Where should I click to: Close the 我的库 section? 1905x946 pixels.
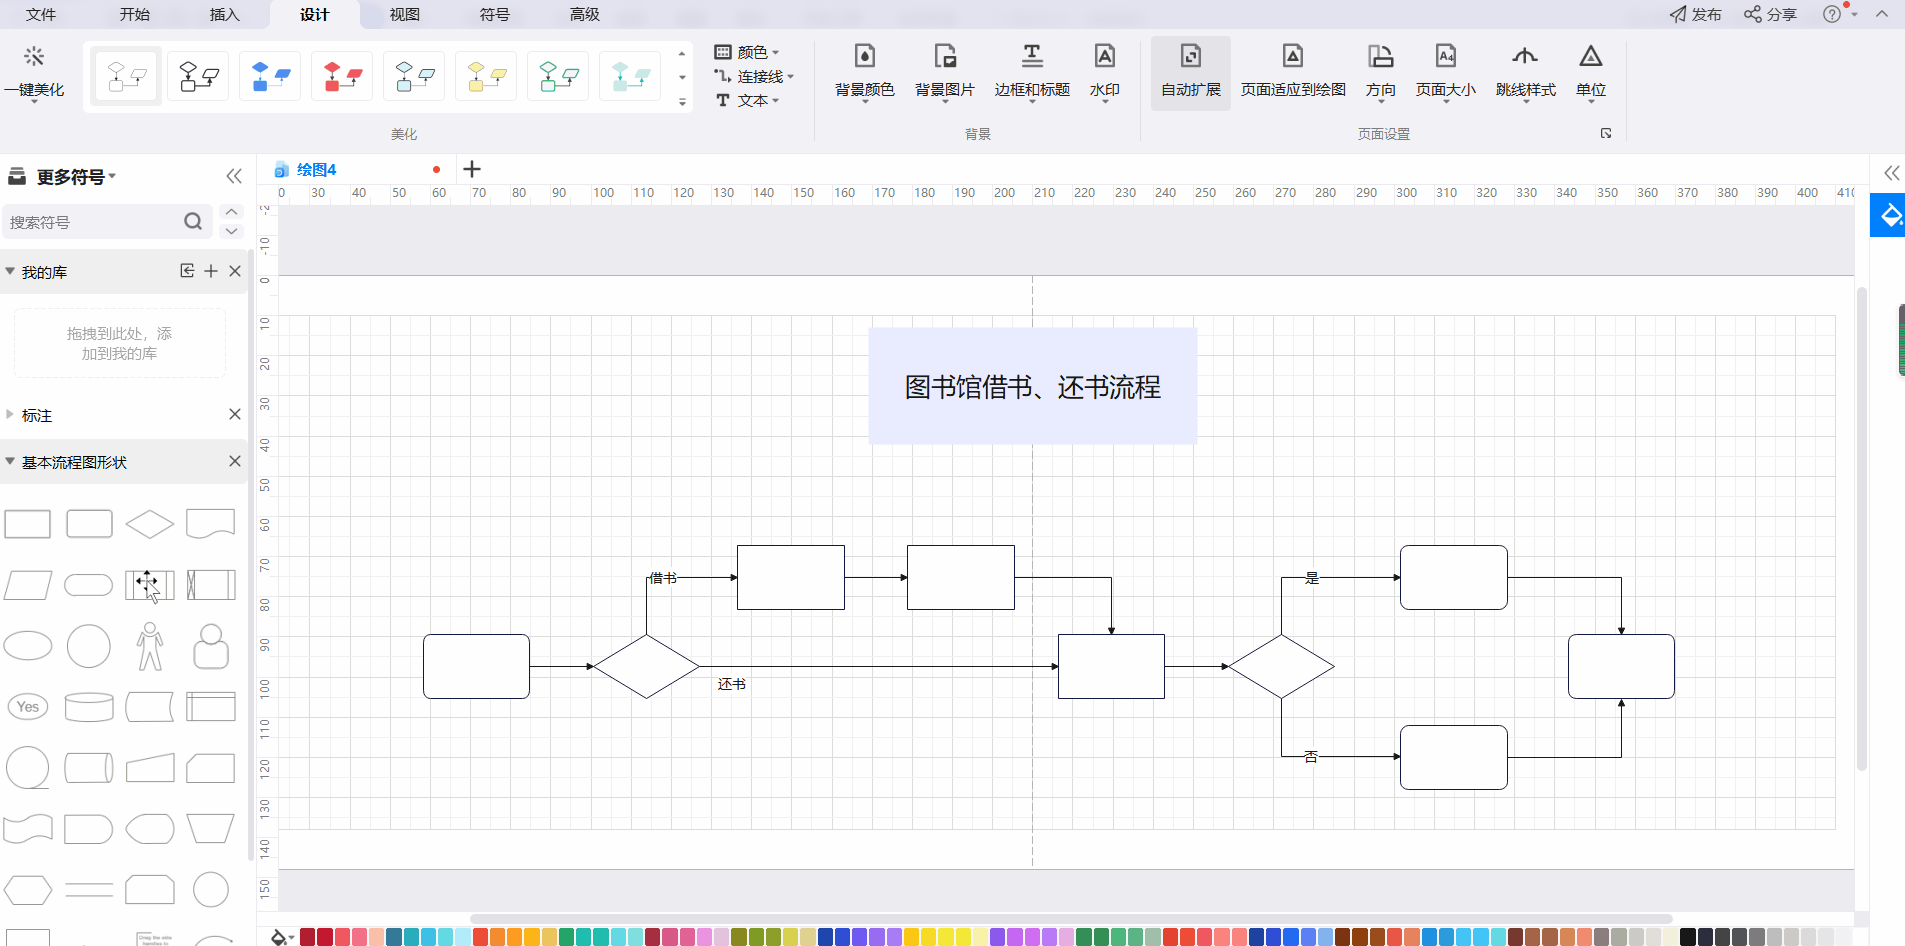tap(235, 271)
